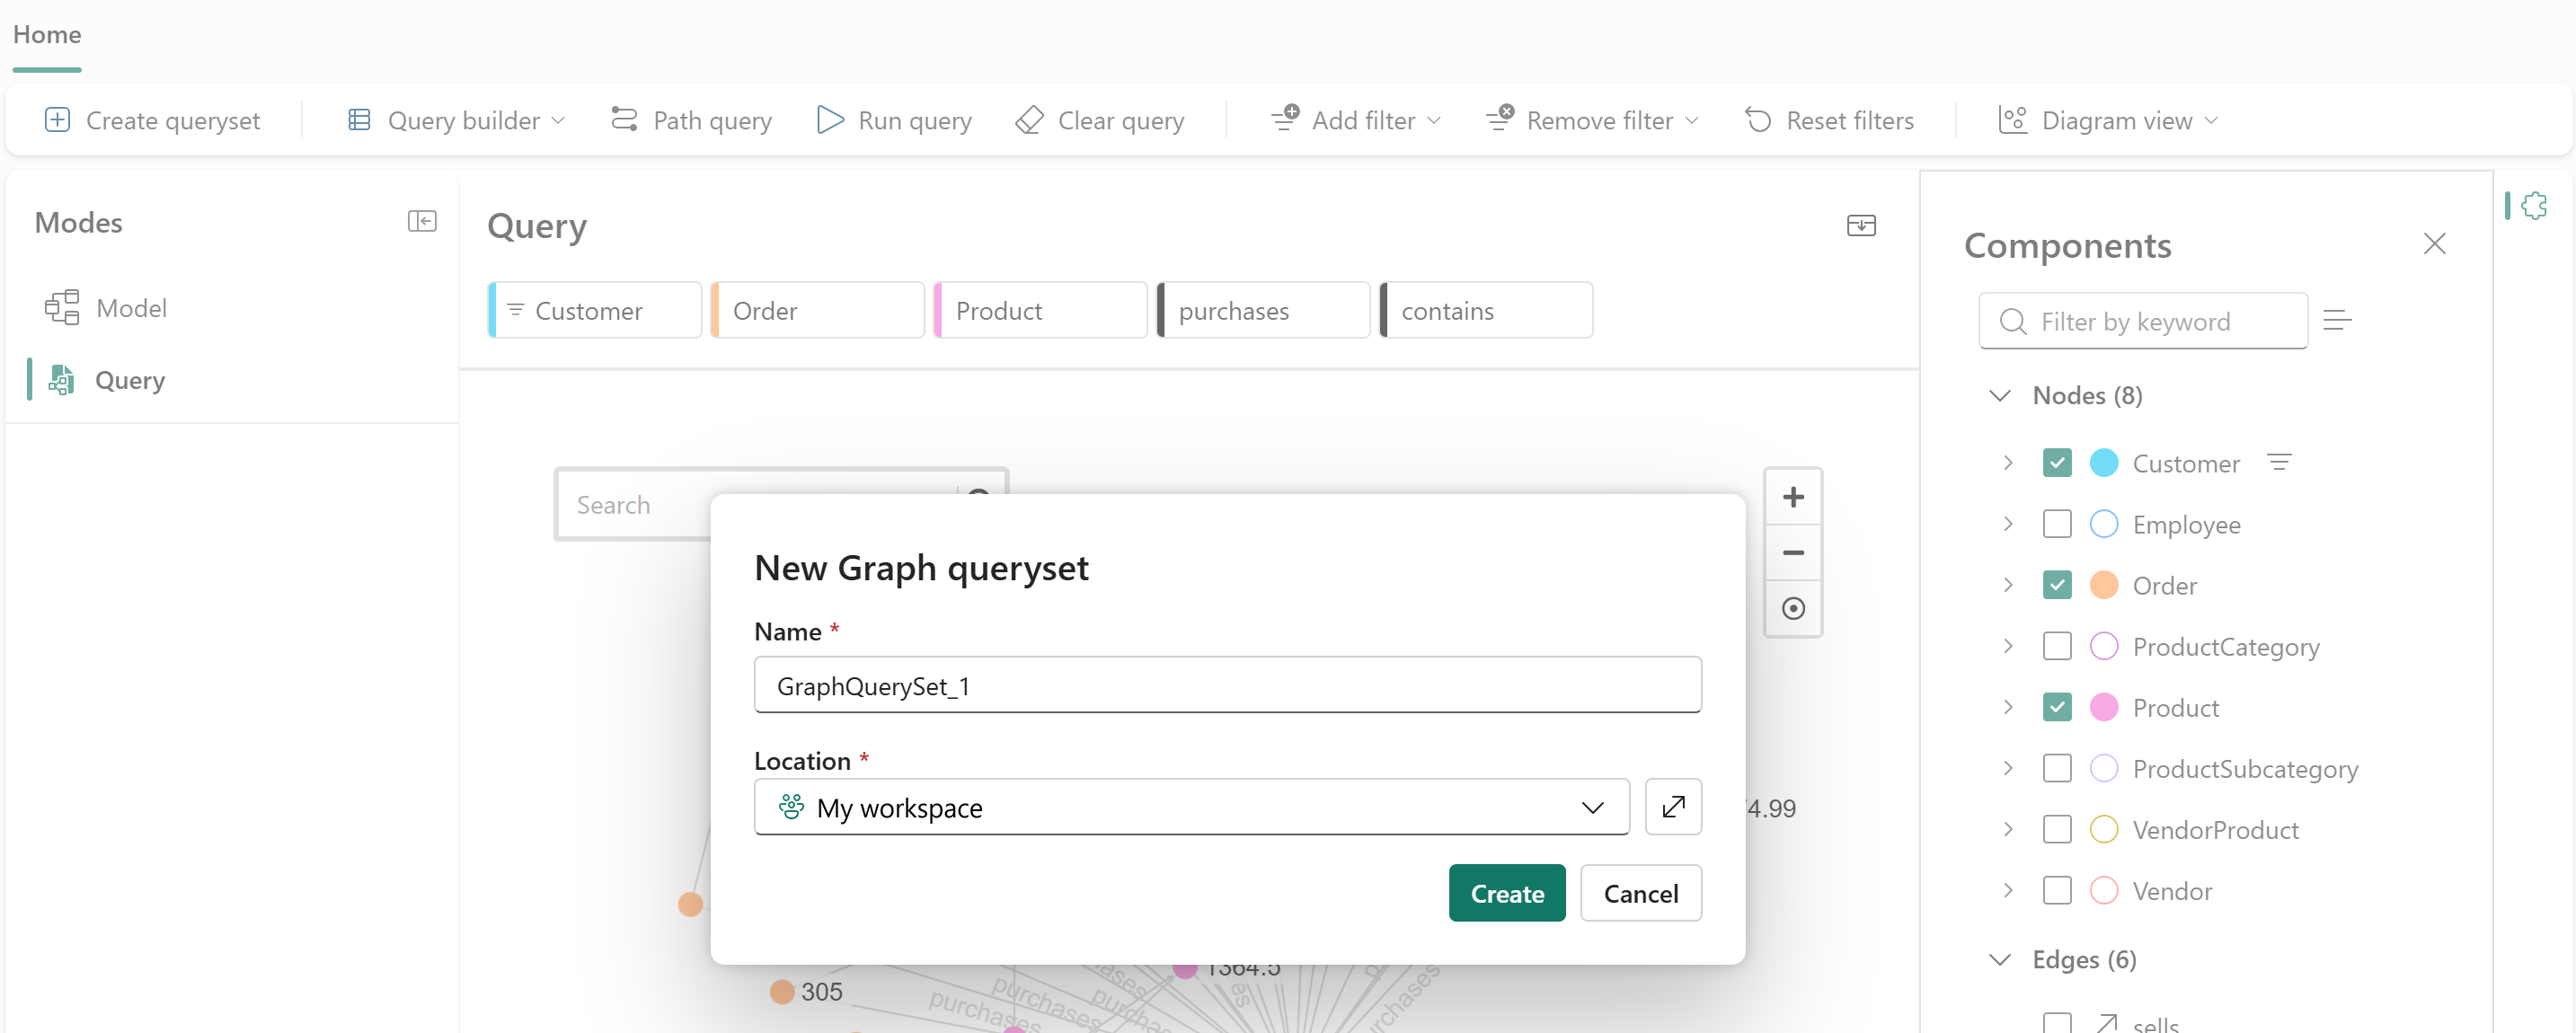
Task: Open the component list options icon
Action: (x=2336, y=320)
